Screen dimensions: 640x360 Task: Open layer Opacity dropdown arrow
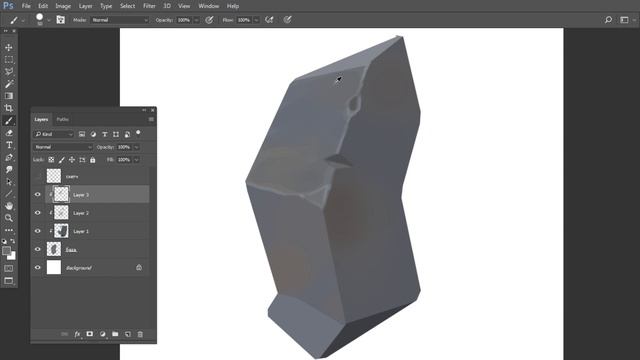(136, 147)
